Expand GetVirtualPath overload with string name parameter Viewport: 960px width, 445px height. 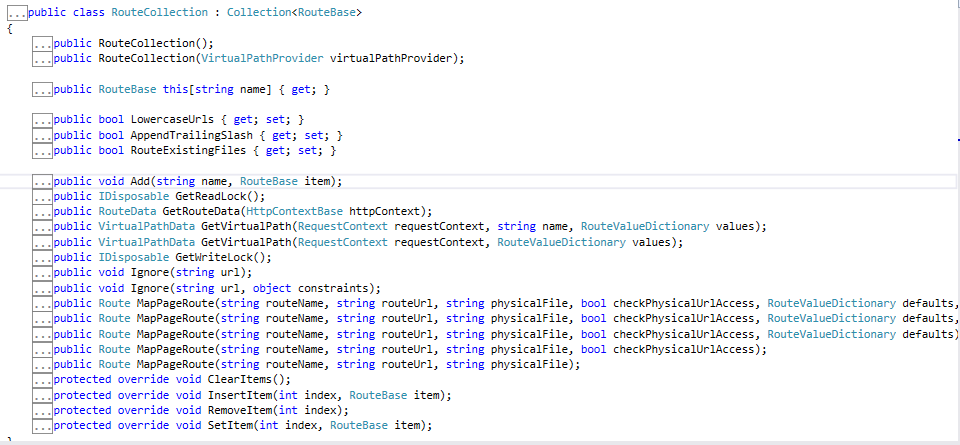tap(43, 227)
